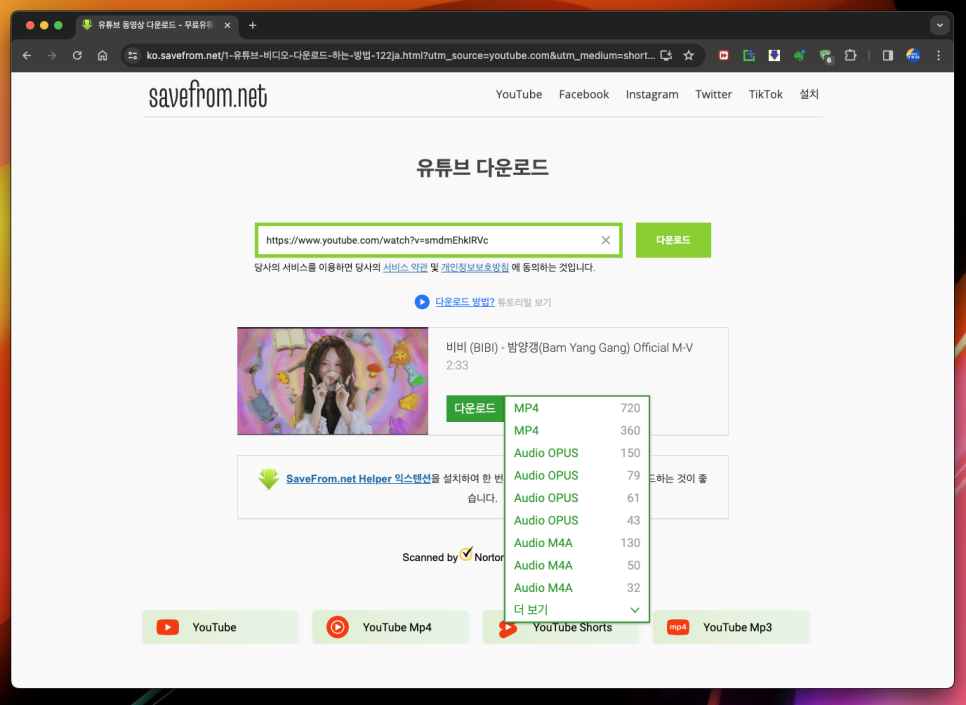Select MP4 360 from the format list

[x=577, y=430]
